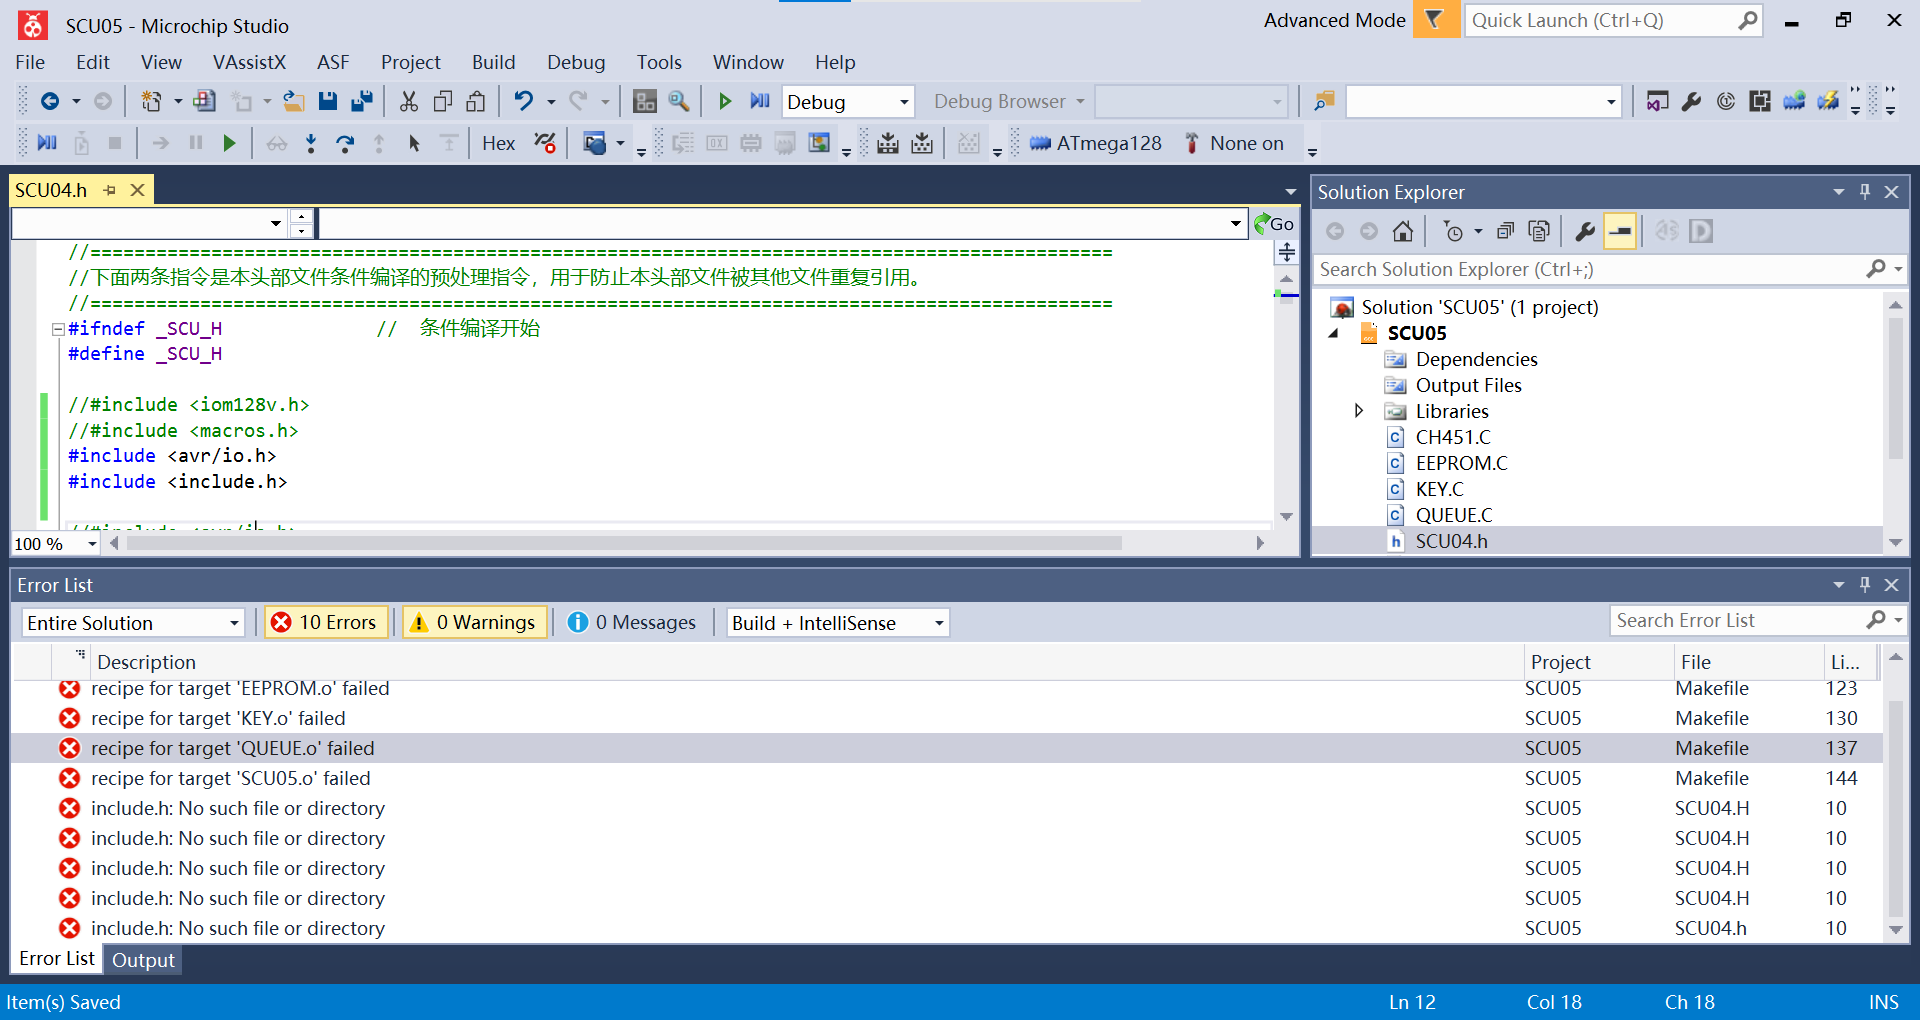Click the Save All toolbar icon
Viewport: 1920px width, 1020px height.
(362, 101)
